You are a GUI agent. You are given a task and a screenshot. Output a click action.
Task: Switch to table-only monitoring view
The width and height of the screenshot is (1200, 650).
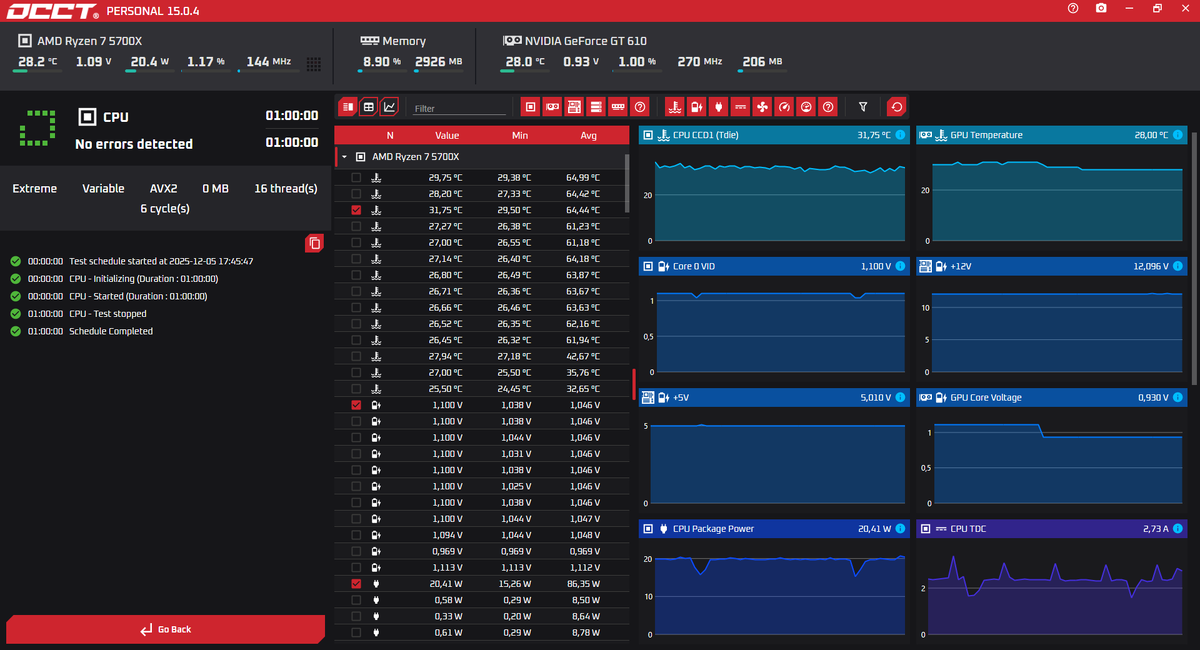(369, 106)
